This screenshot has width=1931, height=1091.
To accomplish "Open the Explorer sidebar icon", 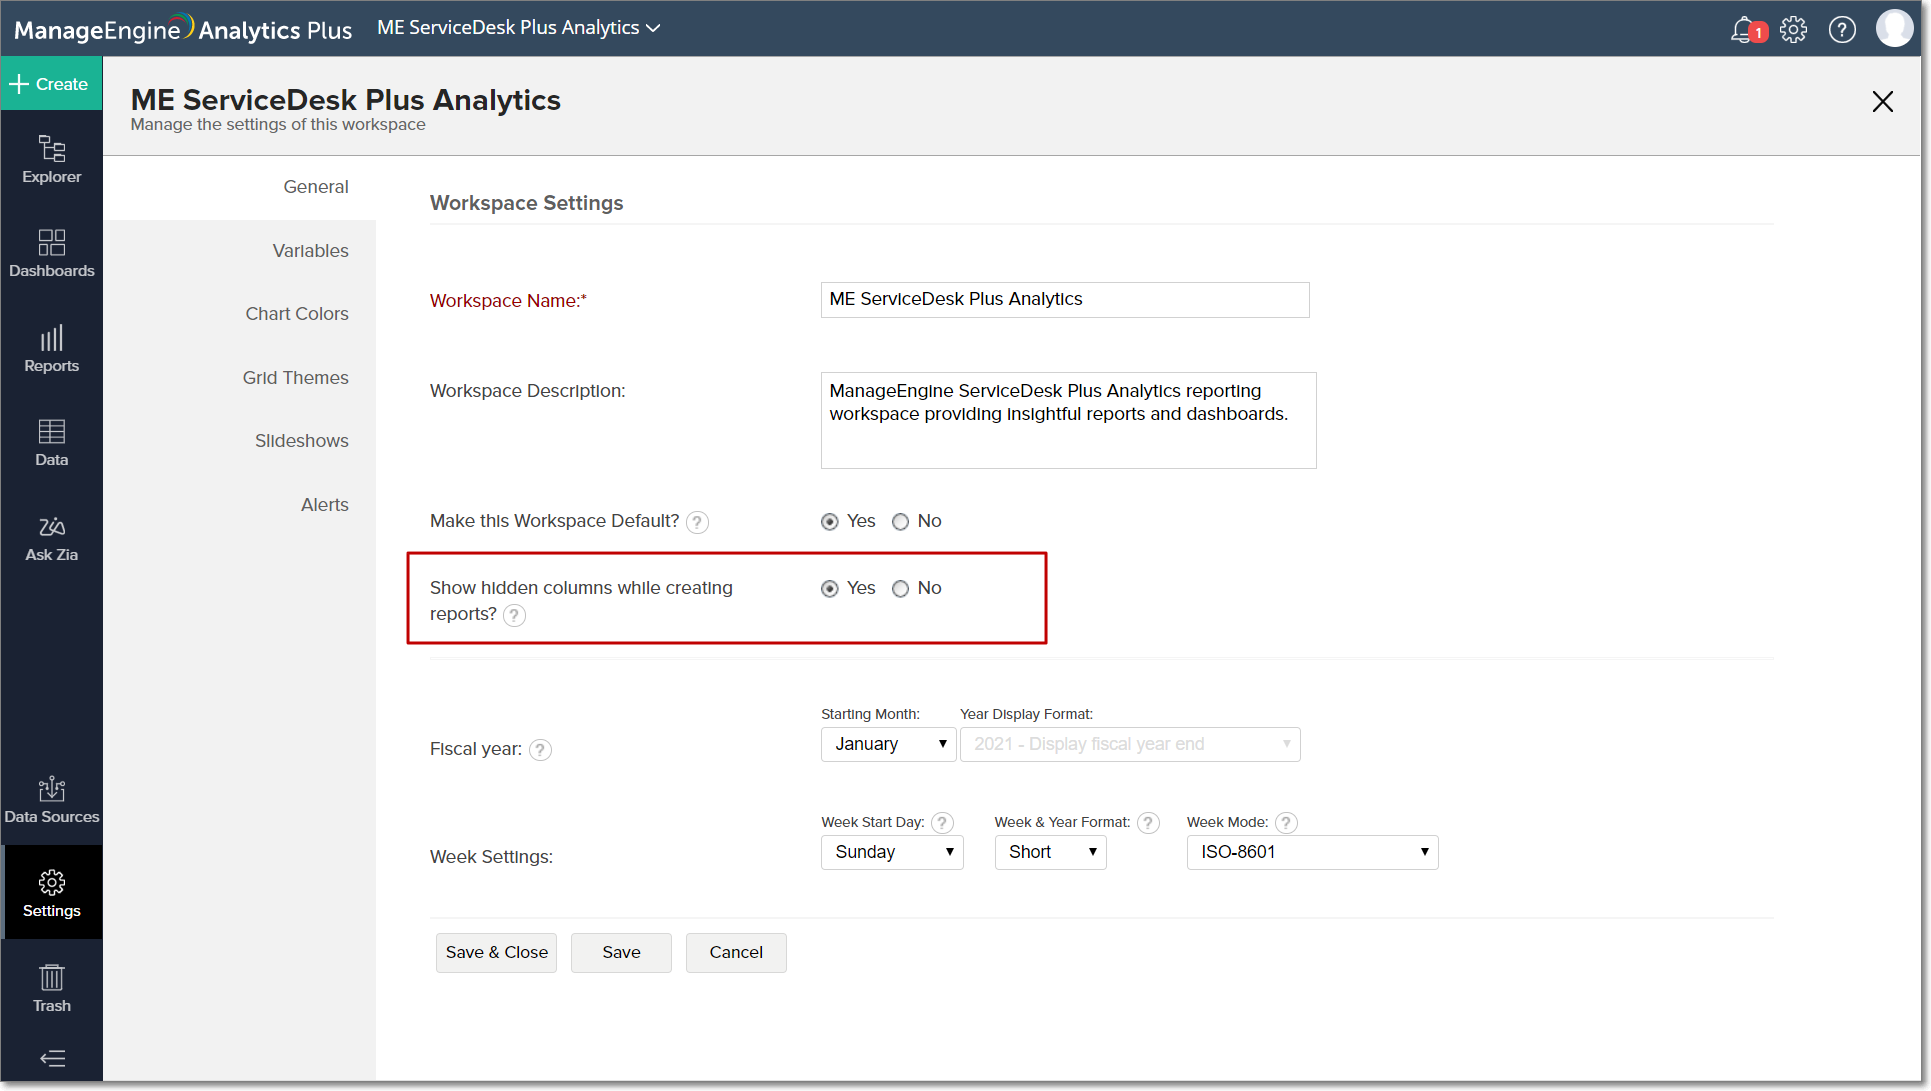I will click(x=51, y=159).
